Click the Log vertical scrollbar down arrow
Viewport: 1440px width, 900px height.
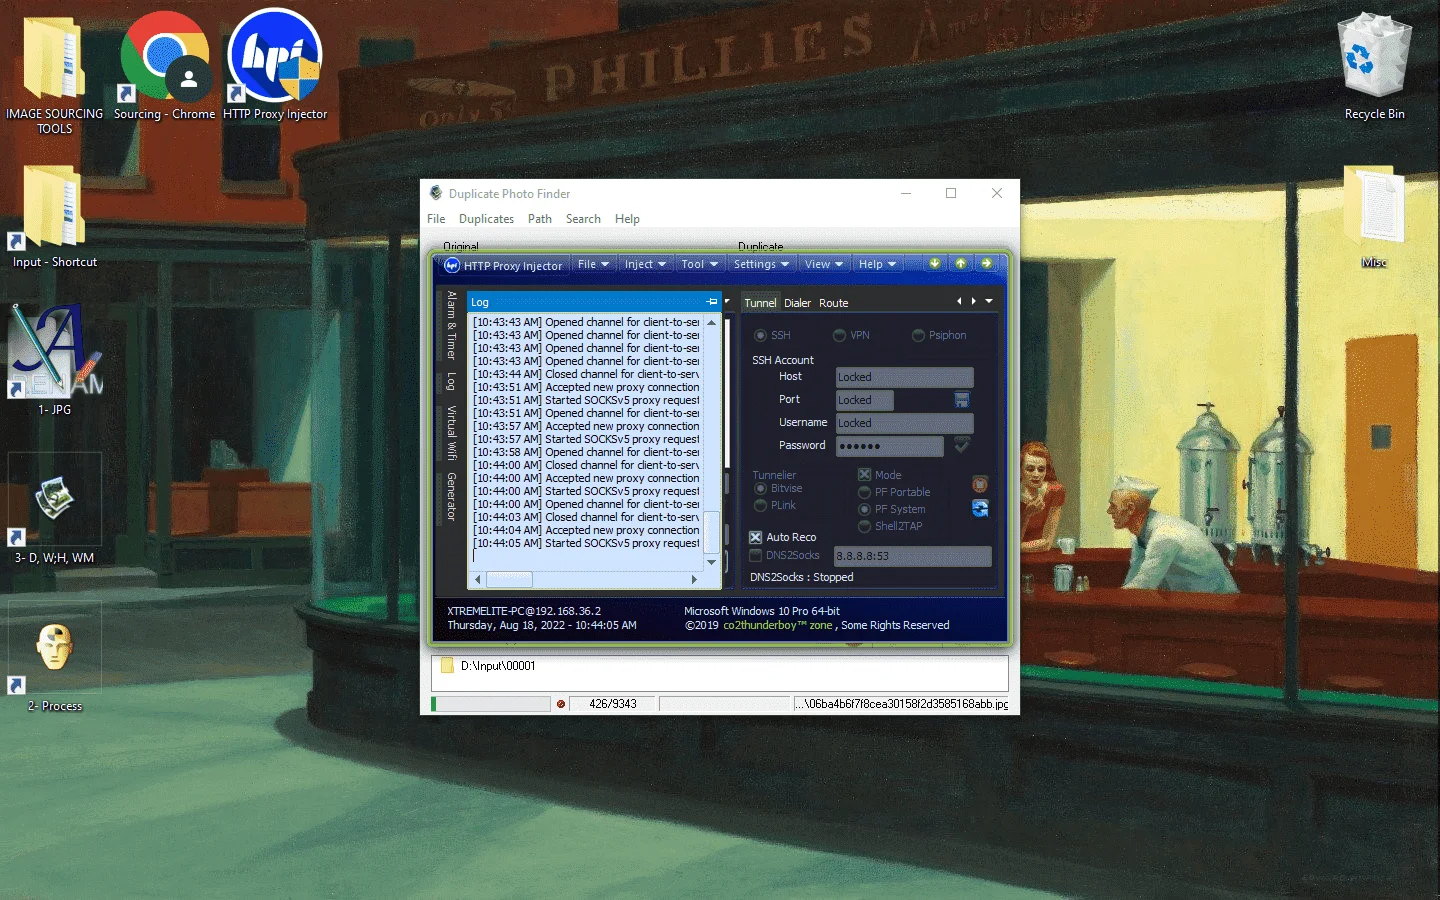(x=712, y=563)
